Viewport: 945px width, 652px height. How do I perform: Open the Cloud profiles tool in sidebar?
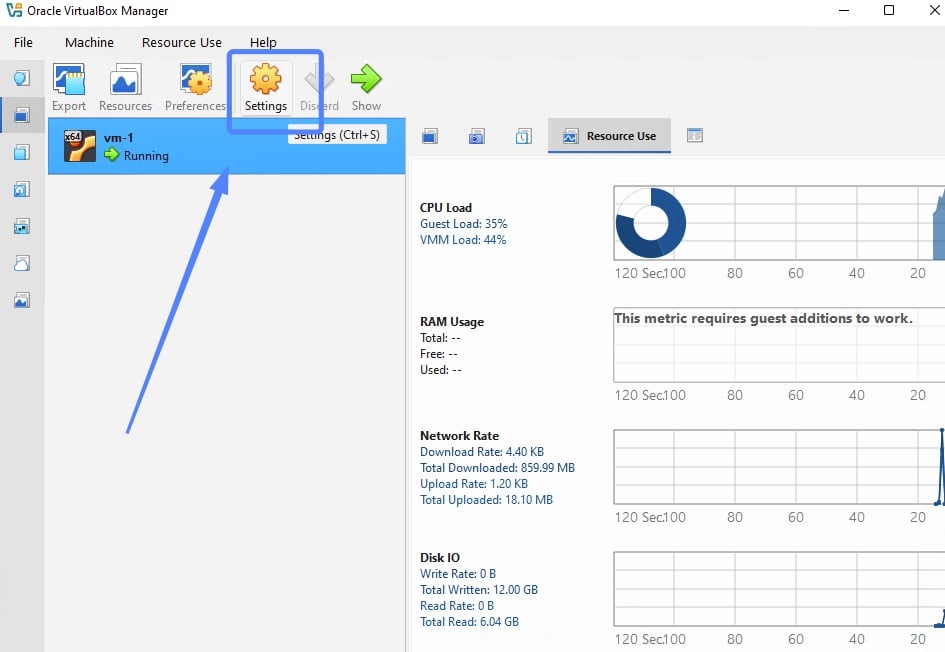(x=22, y=263)
